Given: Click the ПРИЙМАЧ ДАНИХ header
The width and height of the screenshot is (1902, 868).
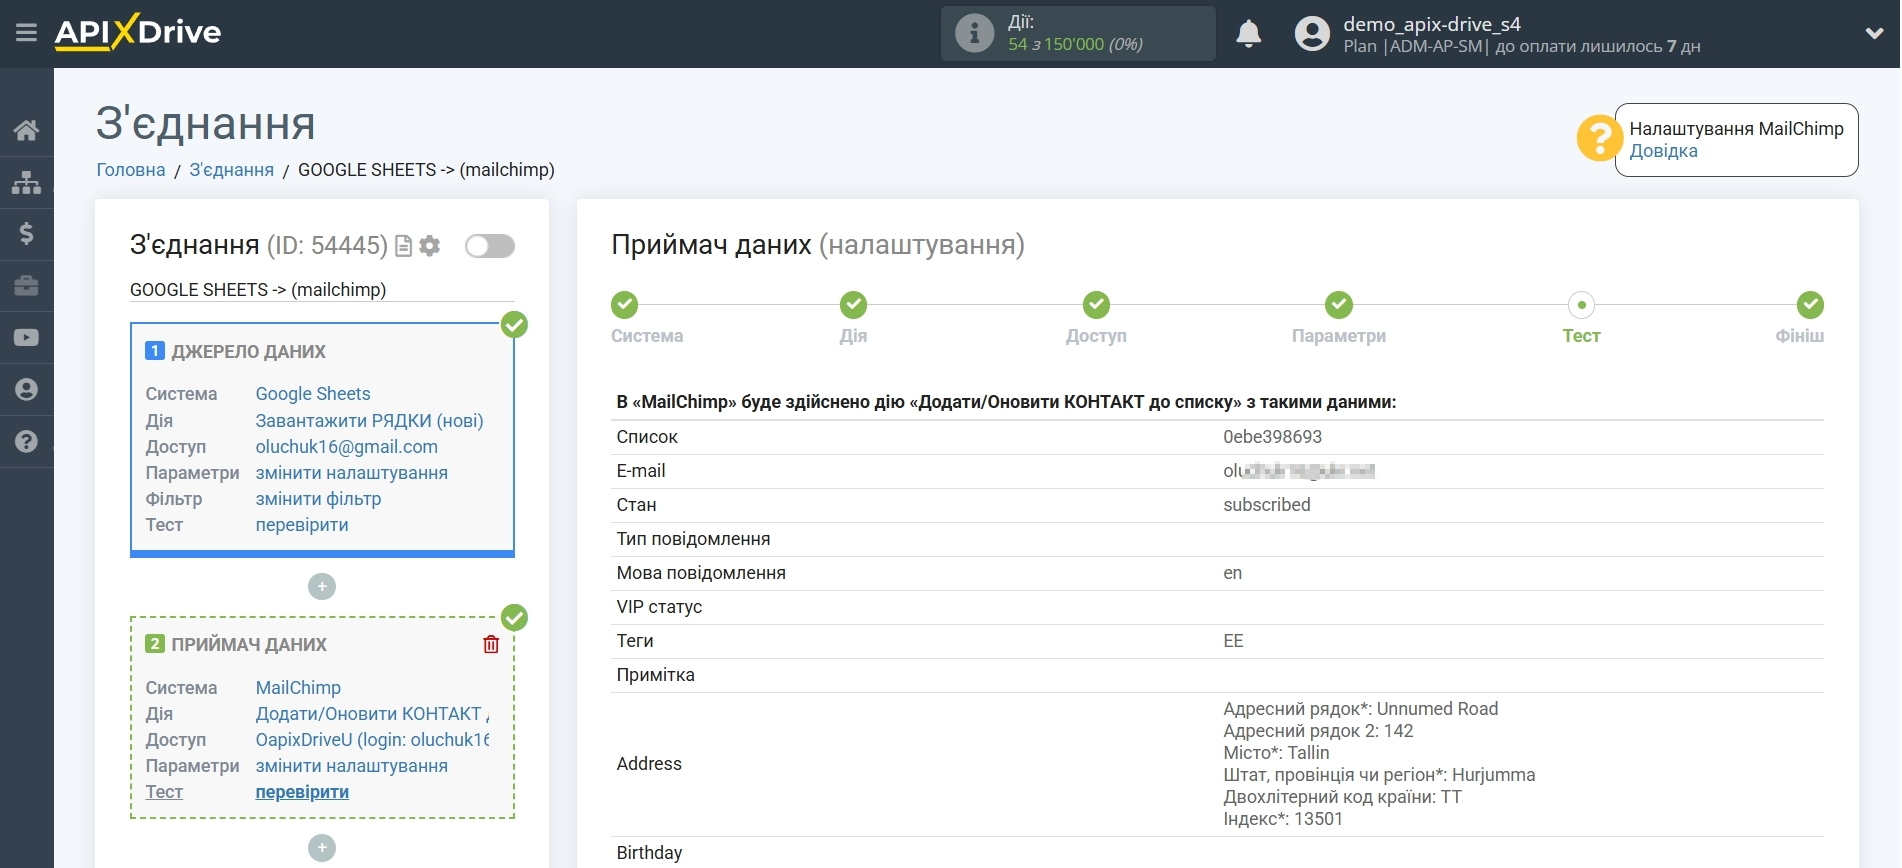Looking at the screenshot, I should coord(249,645).
